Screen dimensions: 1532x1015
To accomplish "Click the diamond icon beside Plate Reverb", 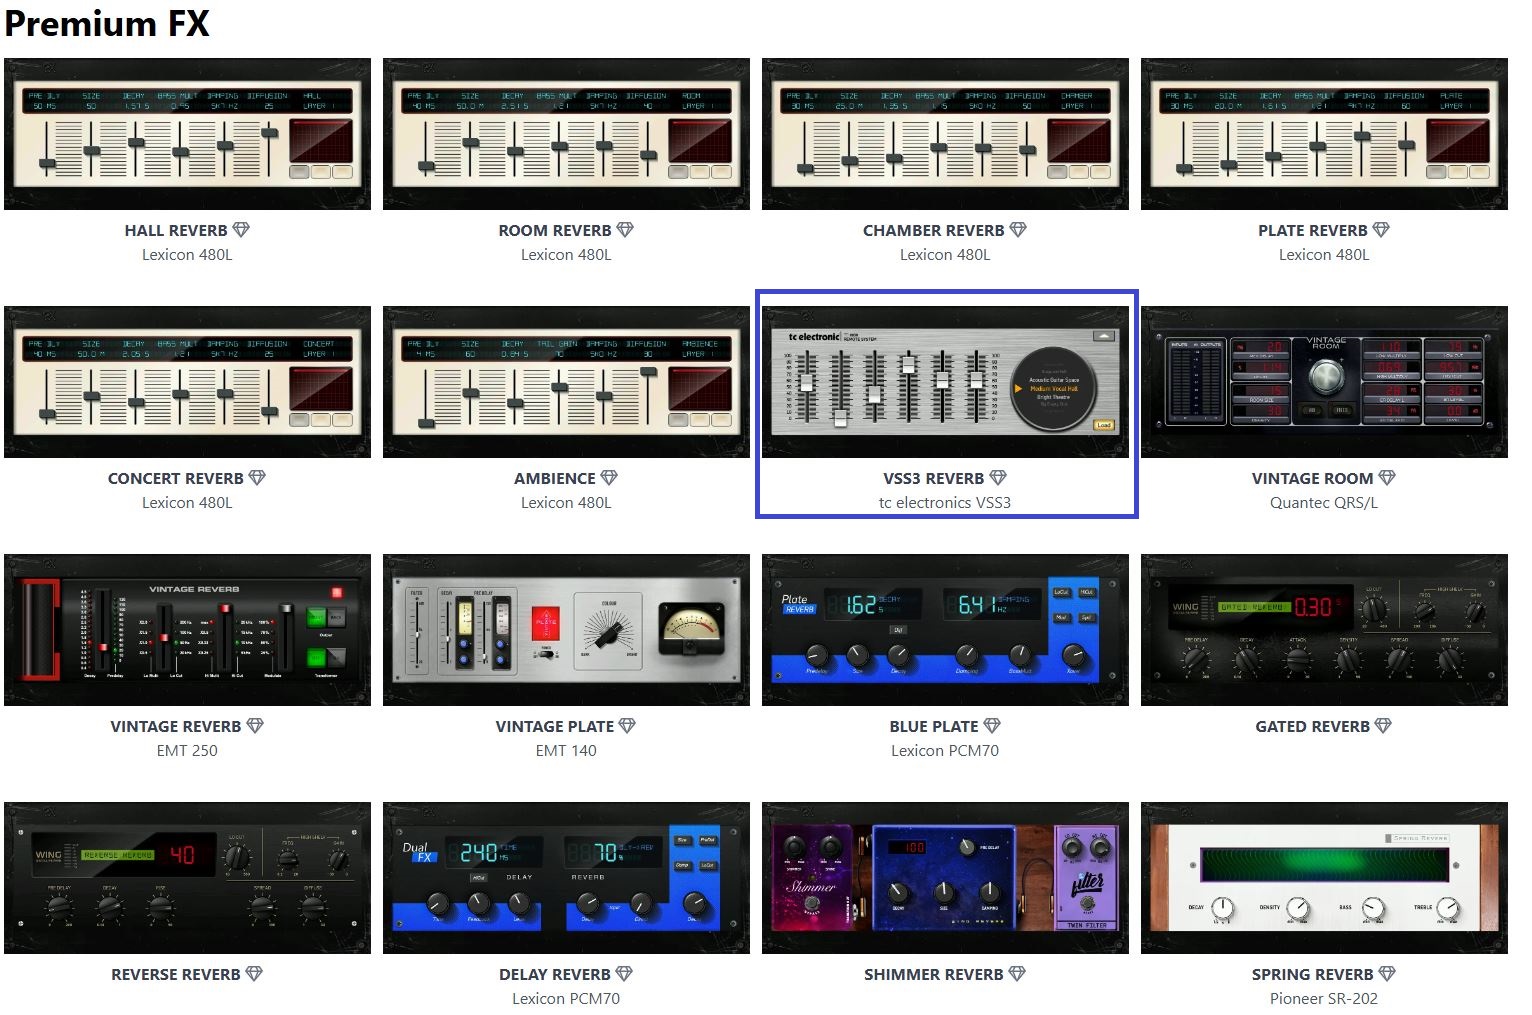I will (x=1381, y=230).
